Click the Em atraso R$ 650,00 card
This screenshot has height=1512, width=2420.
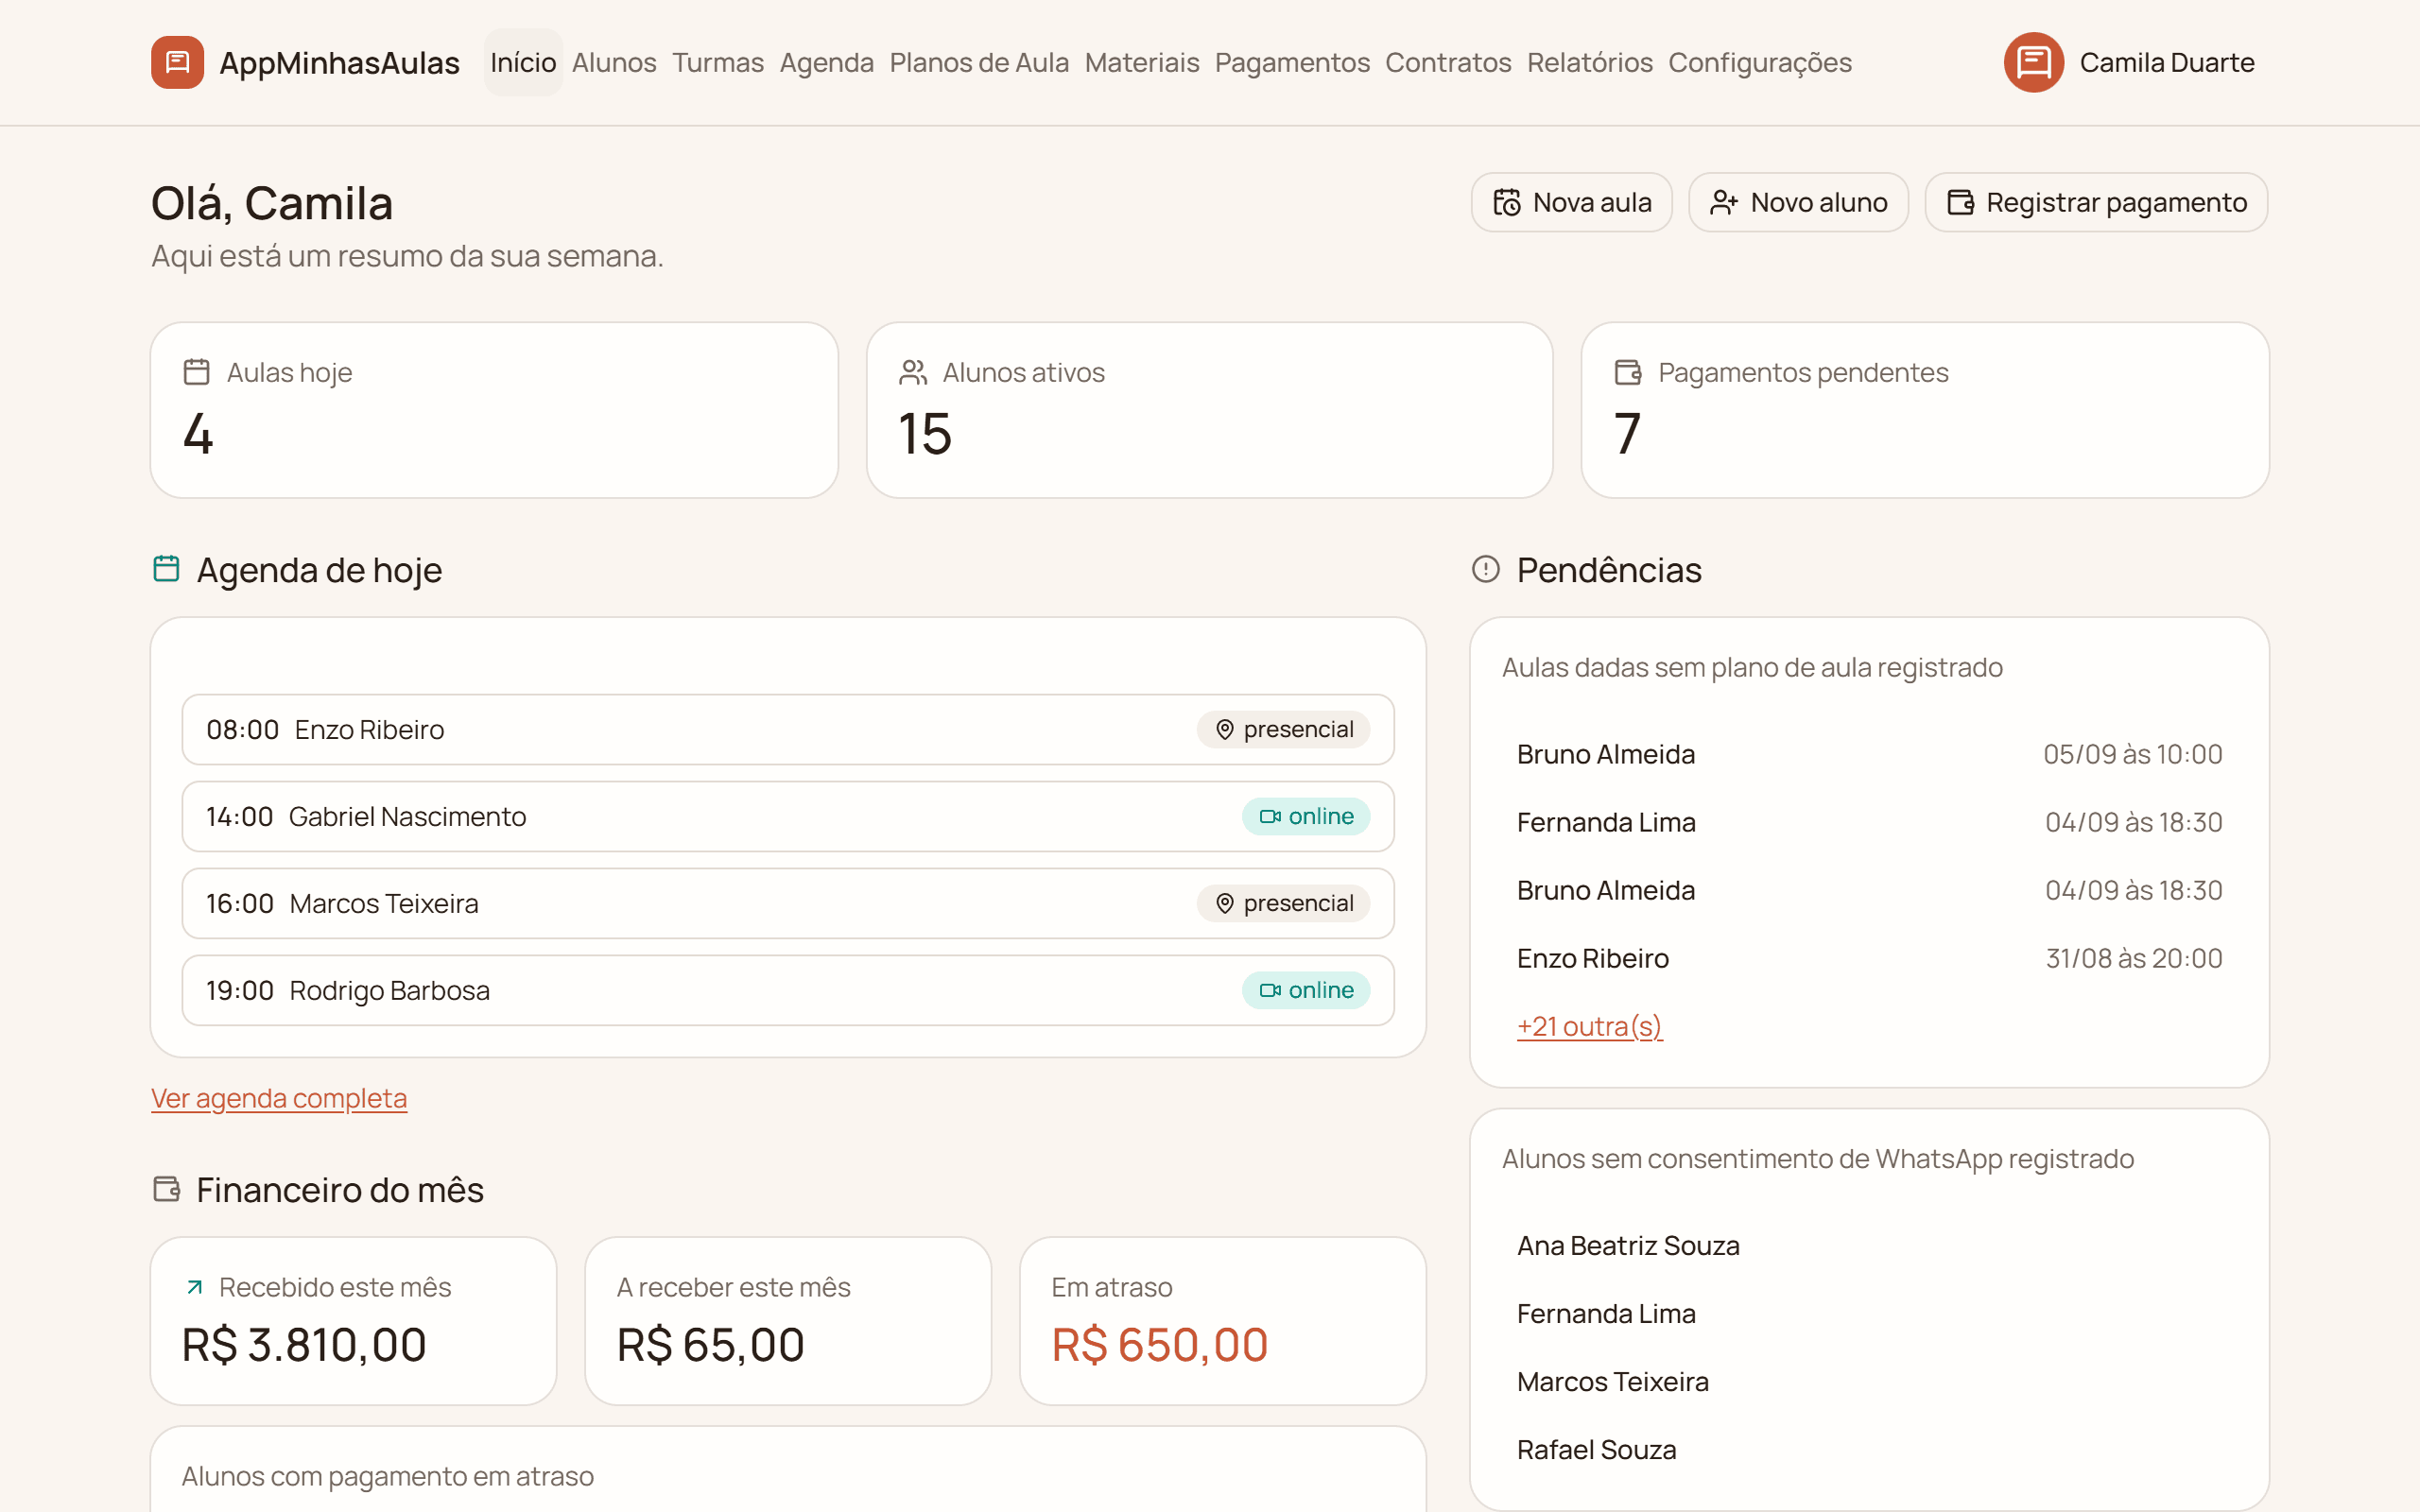(1222, 1320)
